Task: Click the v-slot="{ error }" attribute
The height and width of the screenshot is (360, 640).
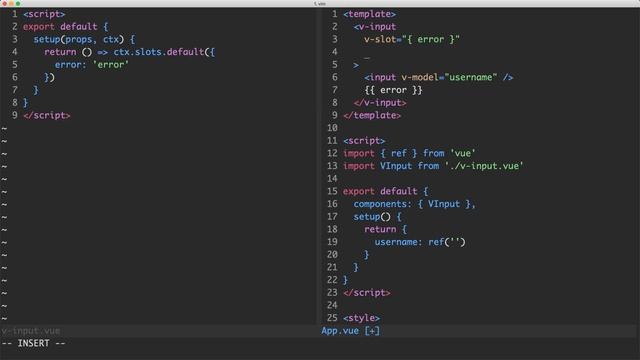Action: (x=412, y=40)
